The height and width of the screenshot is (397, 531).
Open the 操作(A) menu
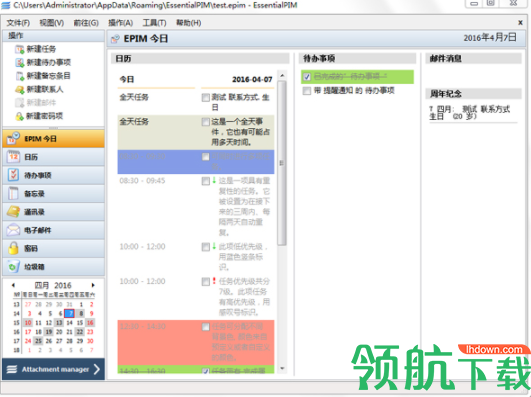(x=120, y=23)
